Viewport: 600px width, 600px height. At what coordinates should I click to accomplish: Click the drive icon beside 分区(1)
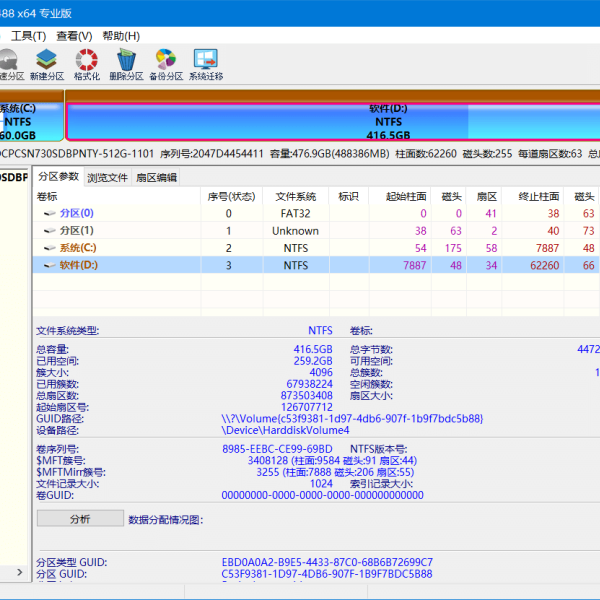click(50, 231)
